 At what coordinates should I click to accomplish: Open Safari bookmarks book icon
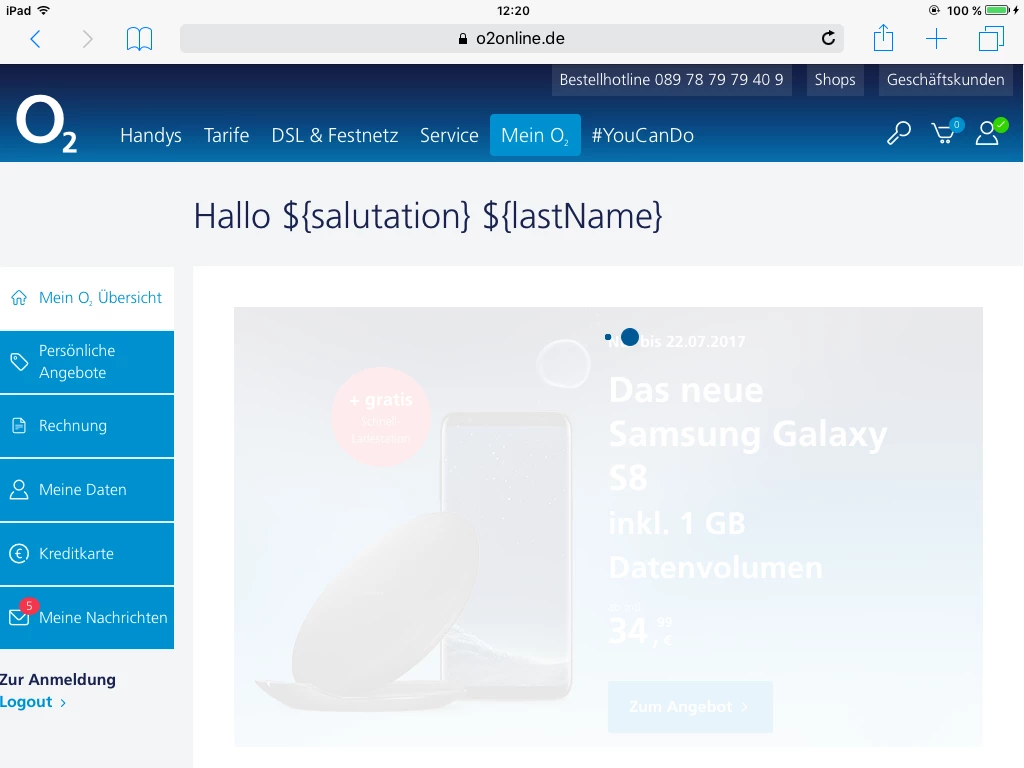click(139, 39)
